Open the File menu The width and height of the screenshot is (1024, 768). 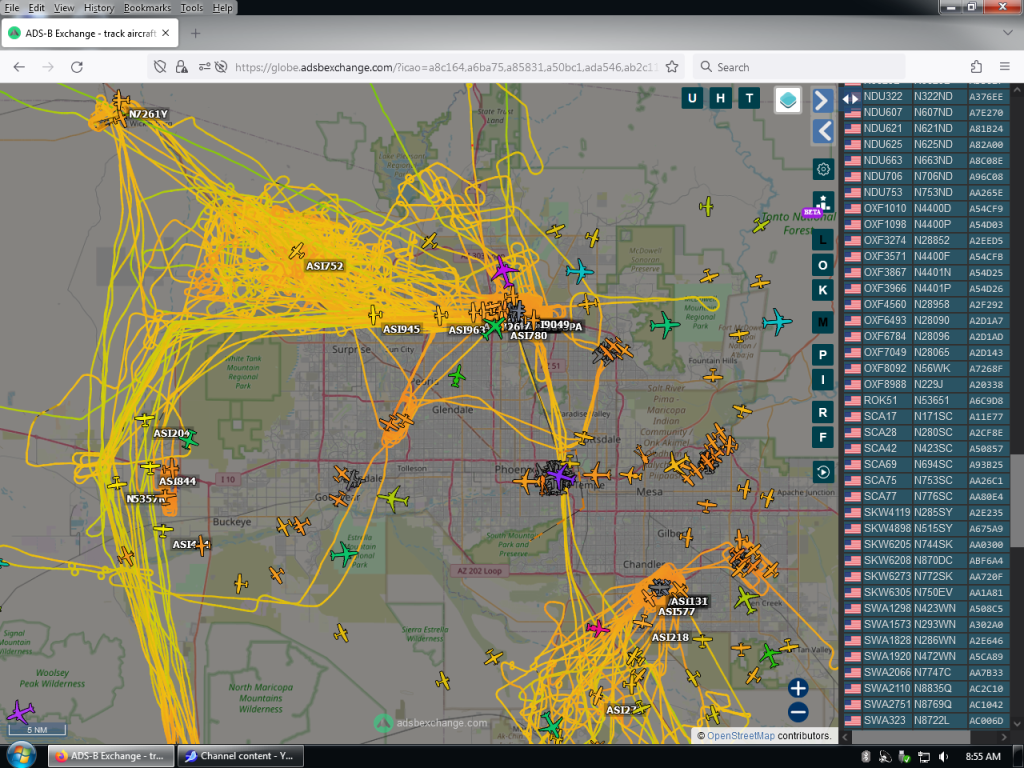[12, 8]
